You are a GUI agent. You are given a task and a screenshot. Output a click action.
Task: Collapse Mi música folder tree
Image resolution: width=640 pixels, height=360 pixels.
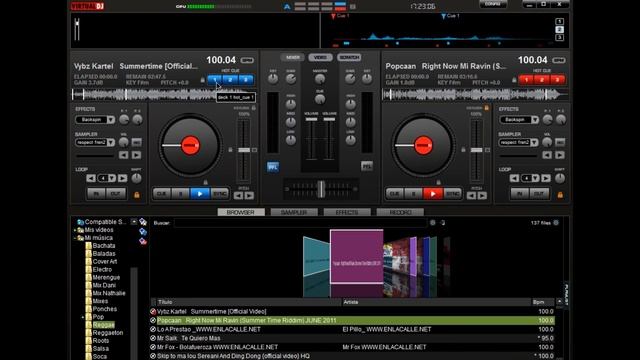(75, 238)
